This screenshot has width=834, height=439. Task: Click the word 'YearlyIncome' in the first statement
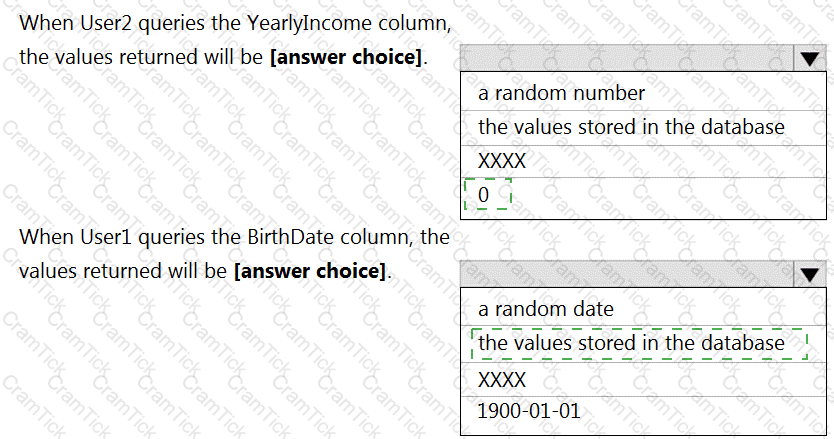click(310, 23)
